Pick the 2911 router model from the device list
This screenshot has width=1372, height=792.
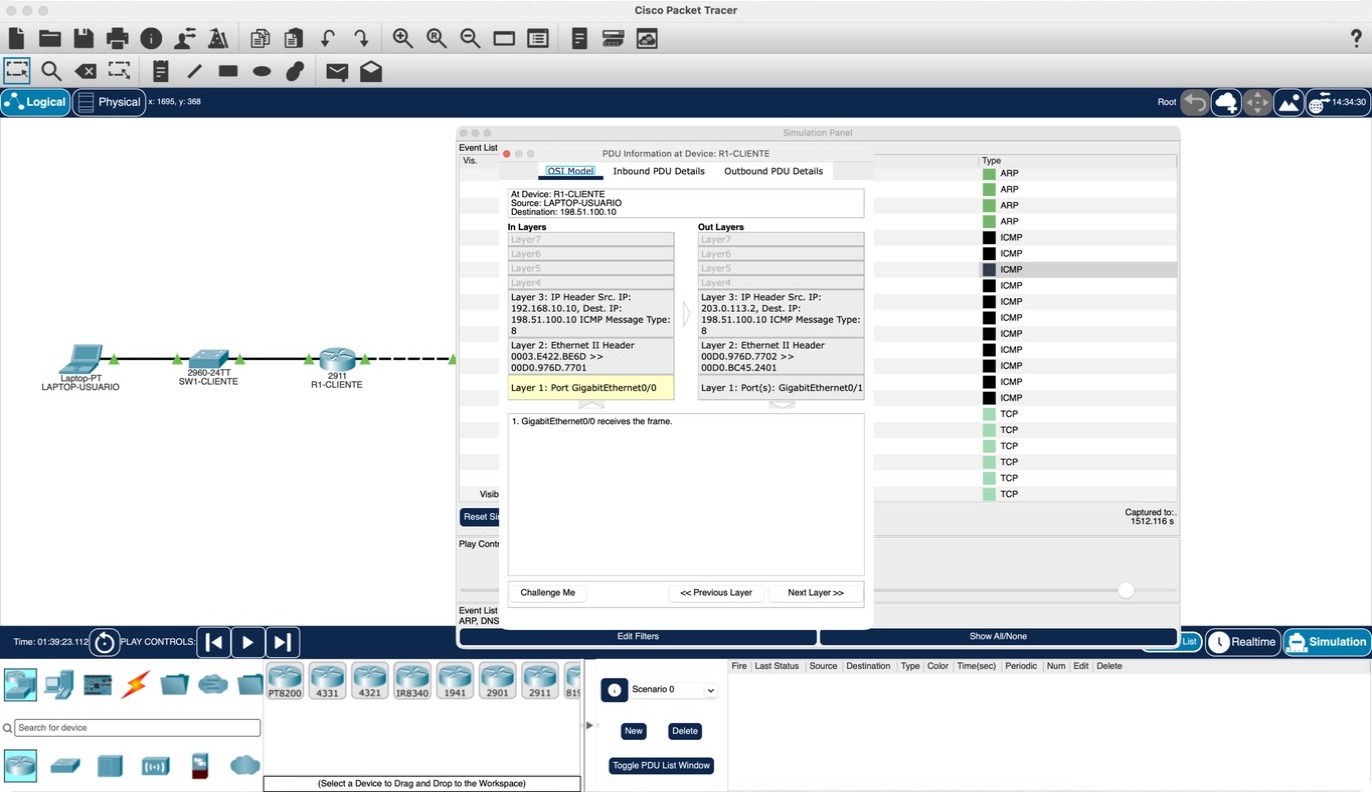[540, 680]
